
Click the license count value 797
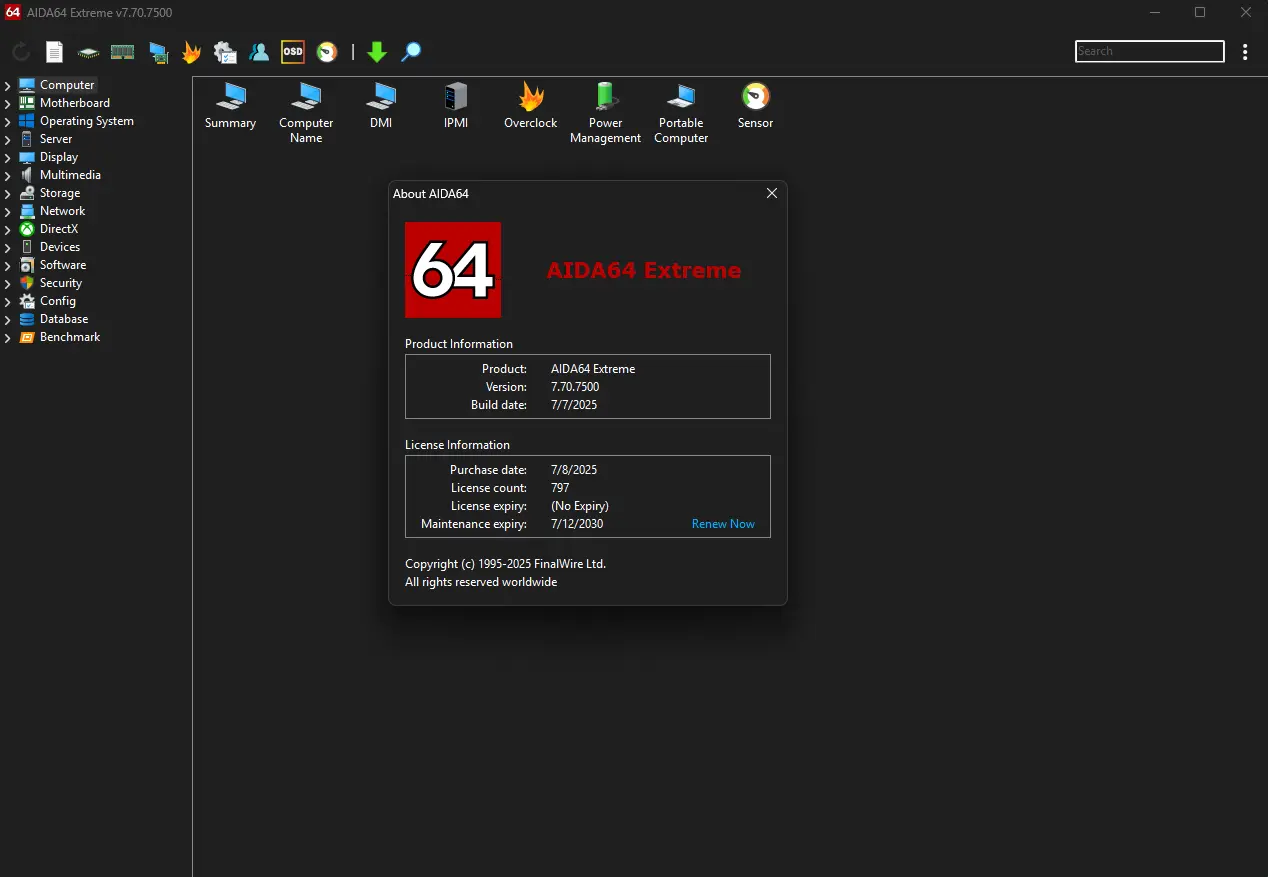pyautogui.click(x=560, y=488)
